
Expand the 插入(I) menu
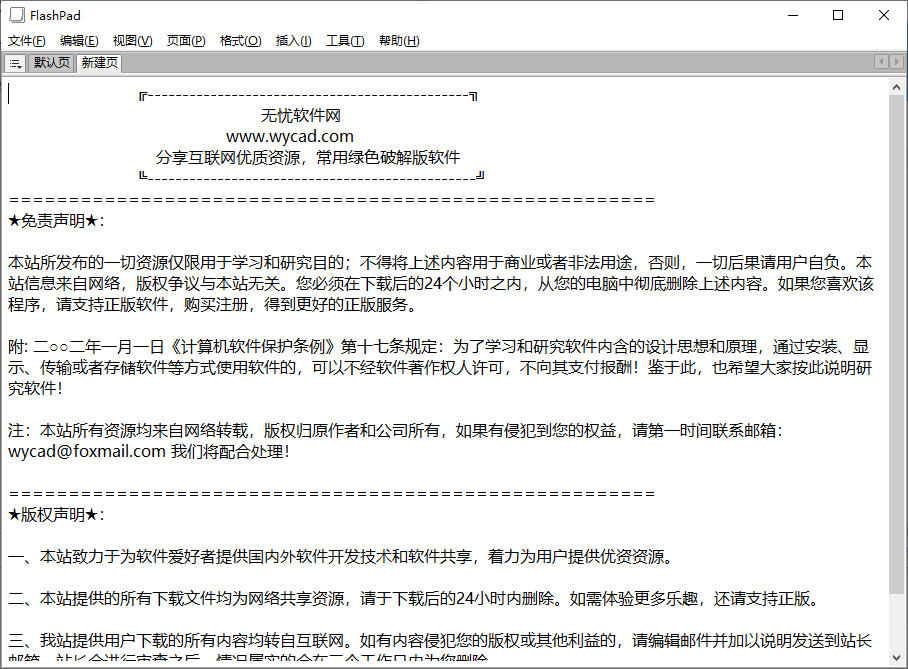[x=293, y=41]
